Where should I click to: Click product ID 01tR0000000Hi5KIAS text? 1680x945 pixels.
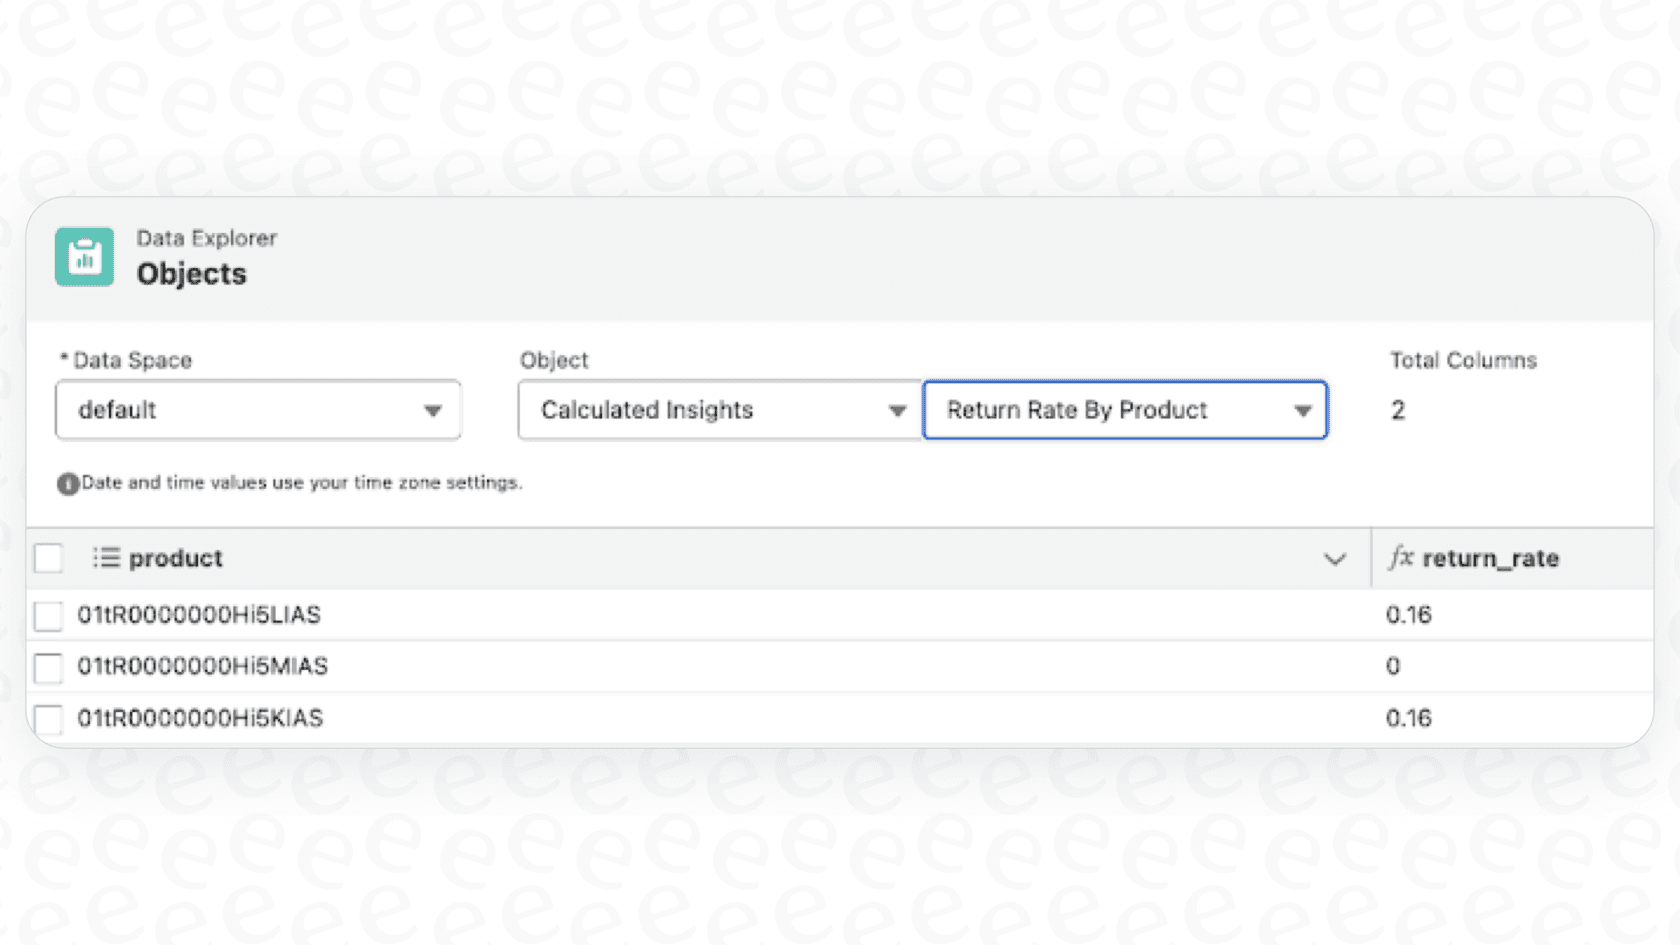click(x=200, y=718)
